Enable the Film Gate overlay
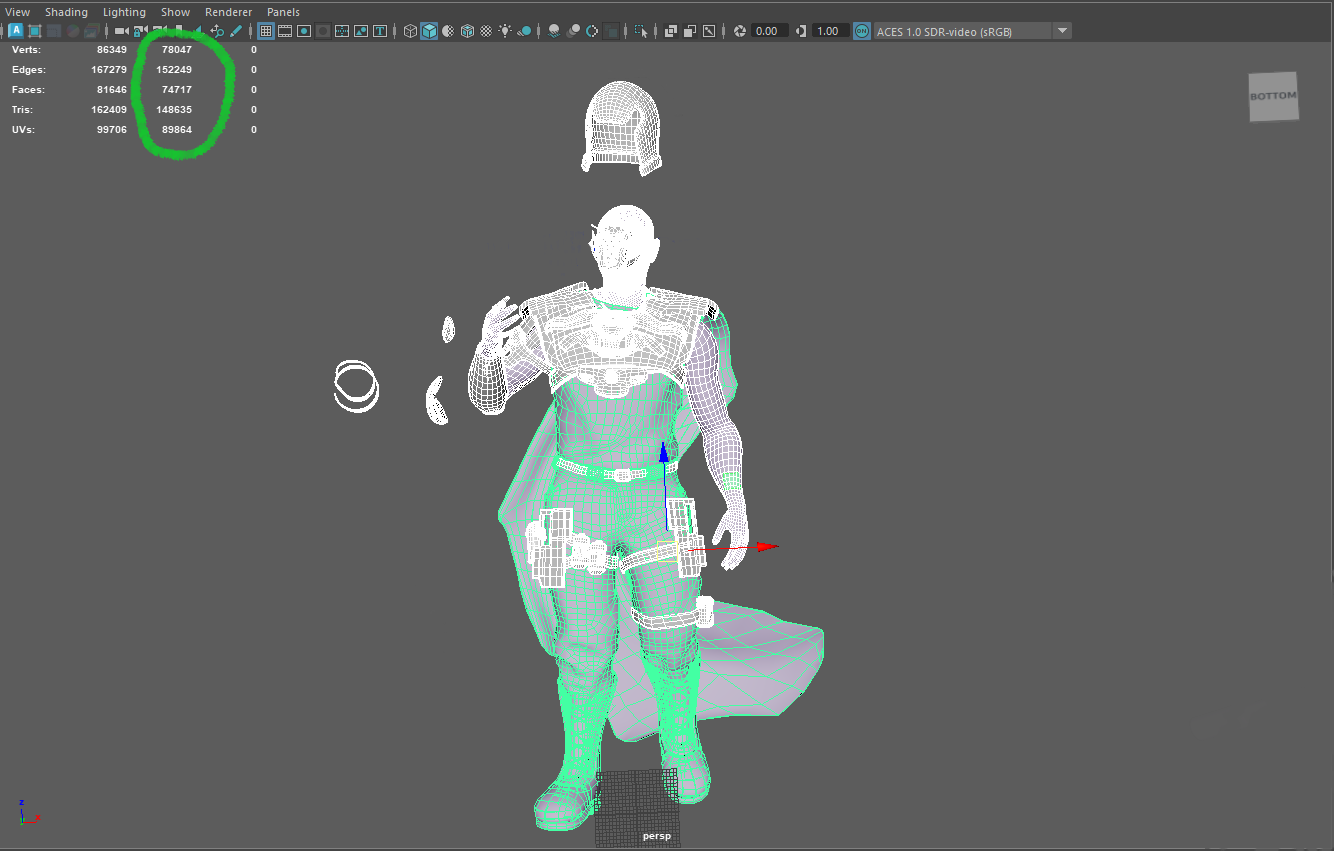 click(285, 31)
